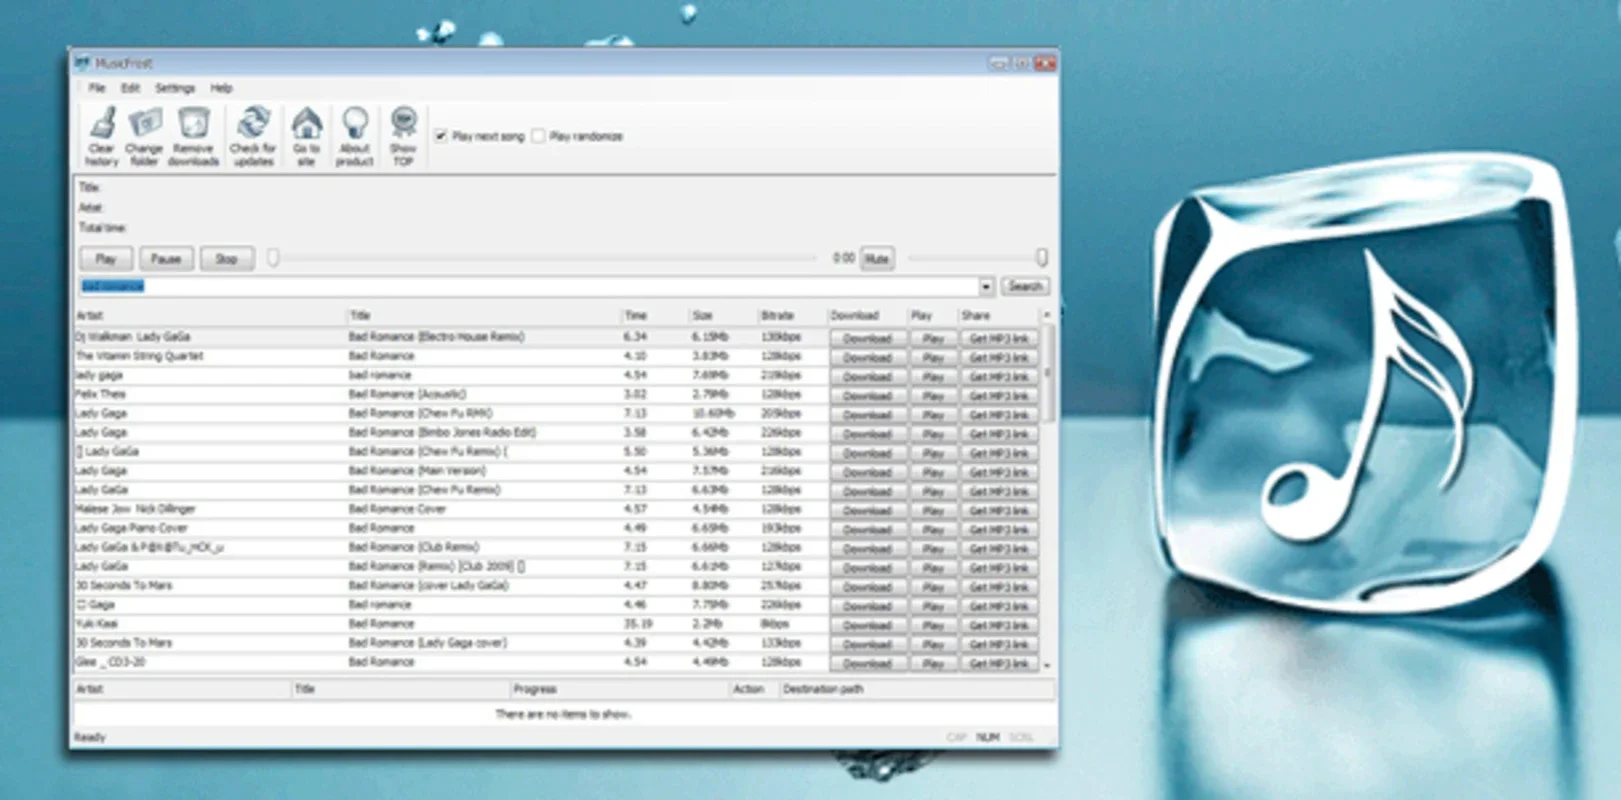Image resolution: width=1621 pixels, height=800 pixels.
Task: Get MP3 link for Felix Theis Acoustic track
Action: pos(998,396)
